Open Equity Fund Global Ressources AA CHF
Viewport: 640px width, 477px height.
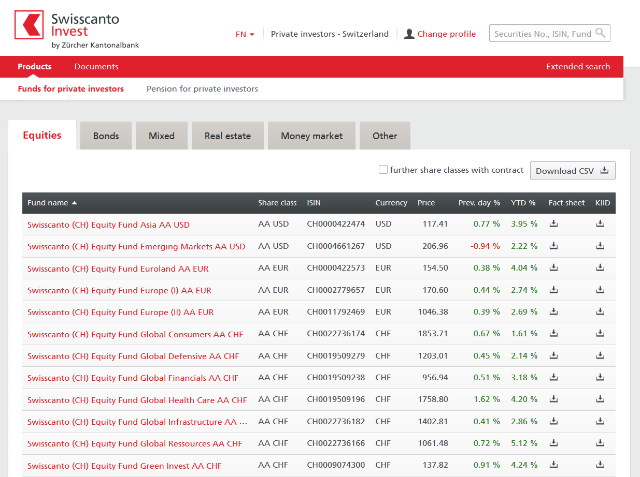tap(134, 444)
